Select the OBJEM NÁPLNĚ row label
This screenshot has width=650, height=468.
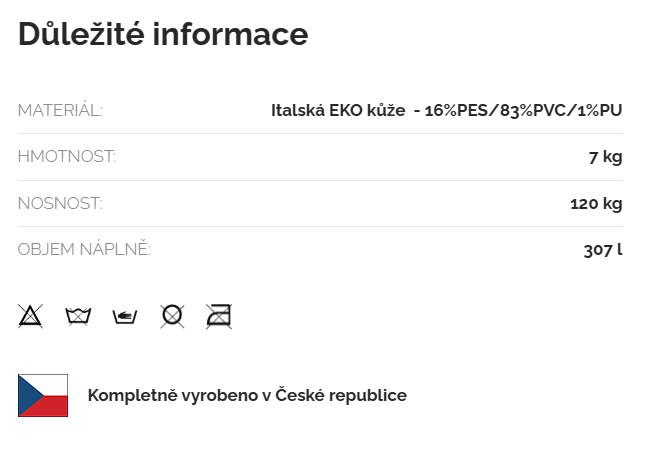84,250
